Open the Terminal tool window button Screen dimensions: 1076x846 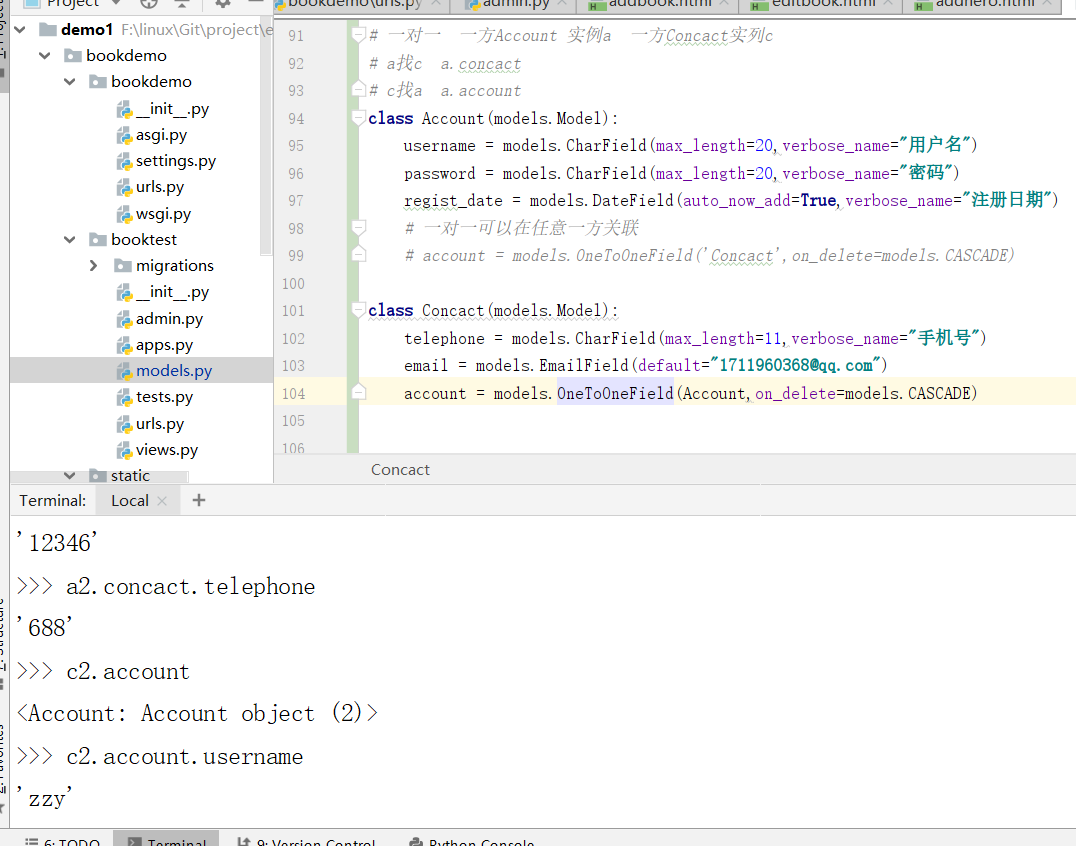[166, 839]
